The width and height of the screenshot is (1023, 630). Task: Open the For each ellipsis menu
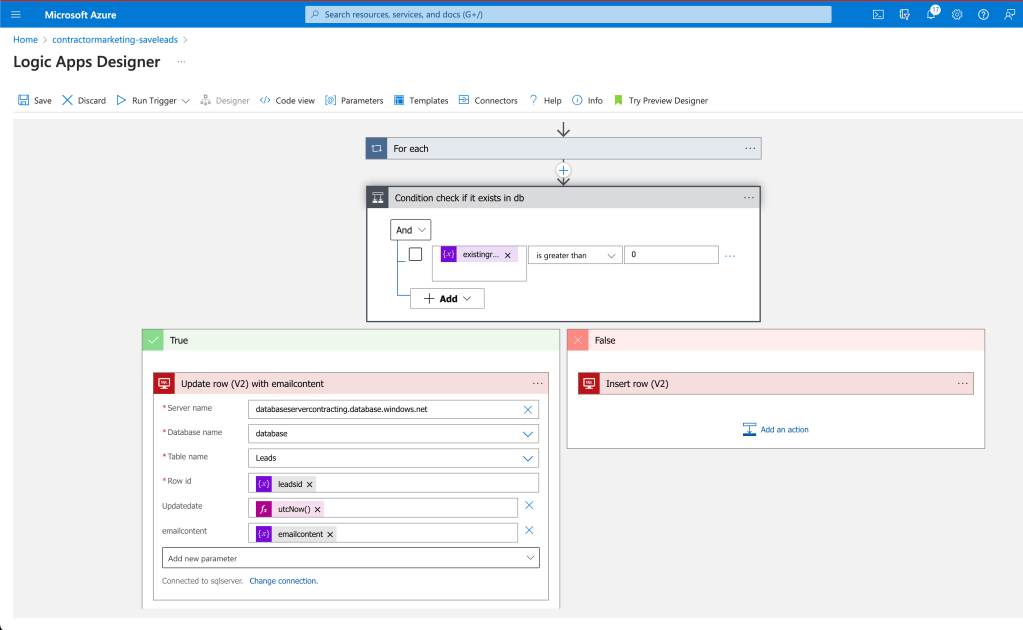click(x=750, y=149)
